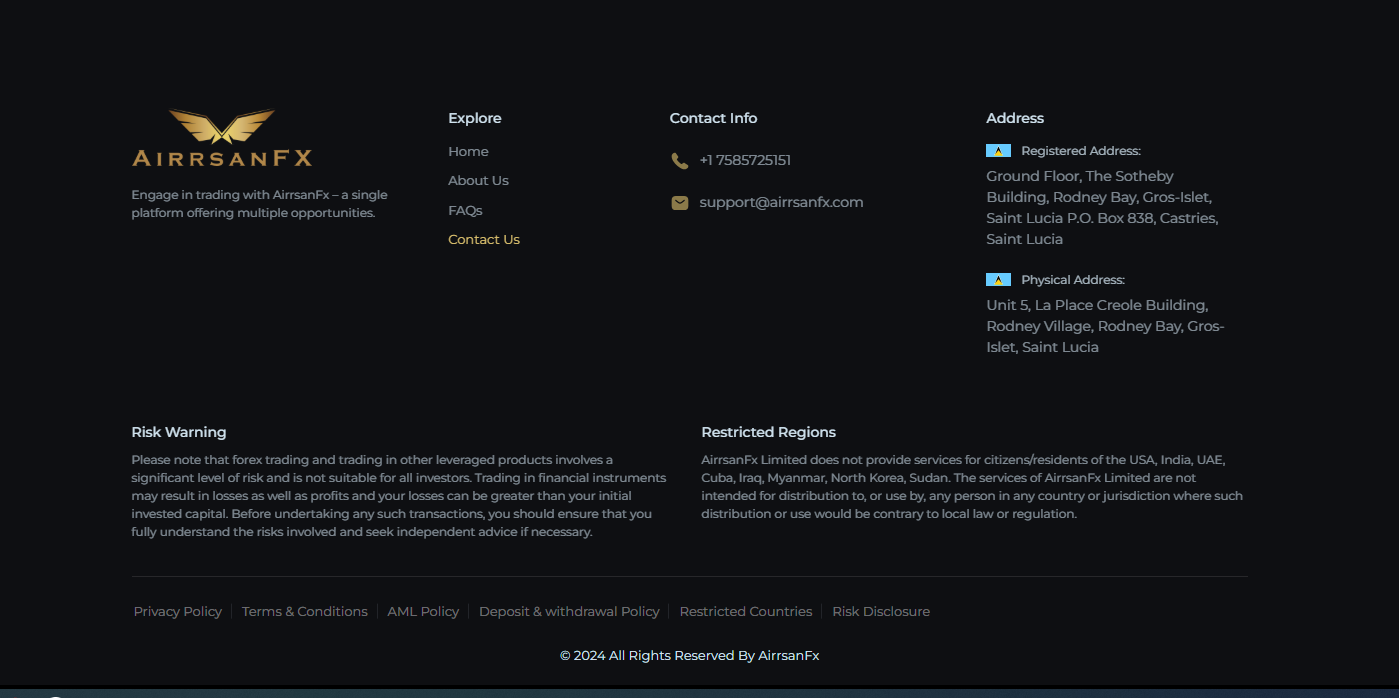Screen dimensions: 1399x698
Task: Open the Terms & Conditions footer link
Action: [x=305, y=611]
